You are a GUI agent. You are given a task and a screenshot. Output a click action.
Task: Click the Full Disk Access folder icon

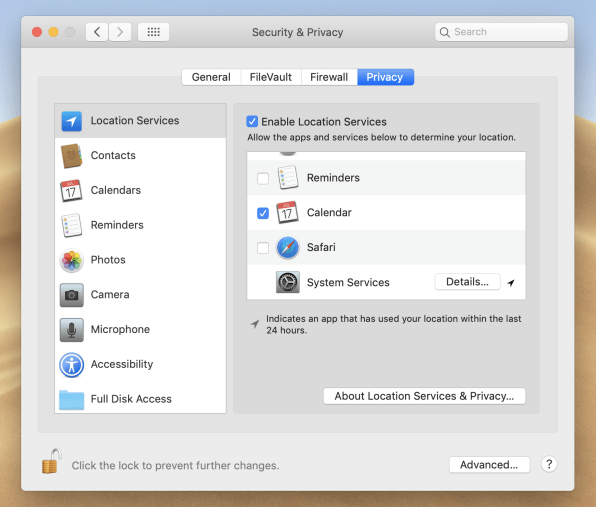point(71,399)
